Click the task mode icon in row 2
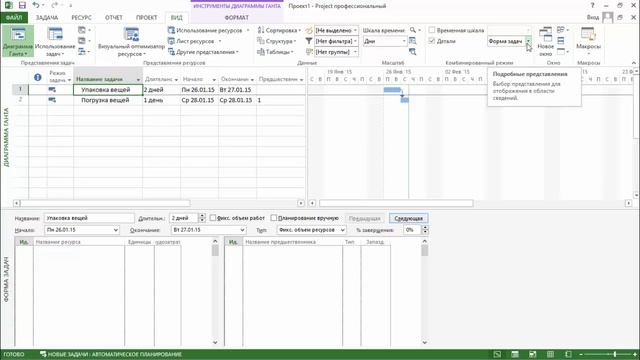Viewport: 640px width, 360px height. pyautogui.click(x=52, y=100)
